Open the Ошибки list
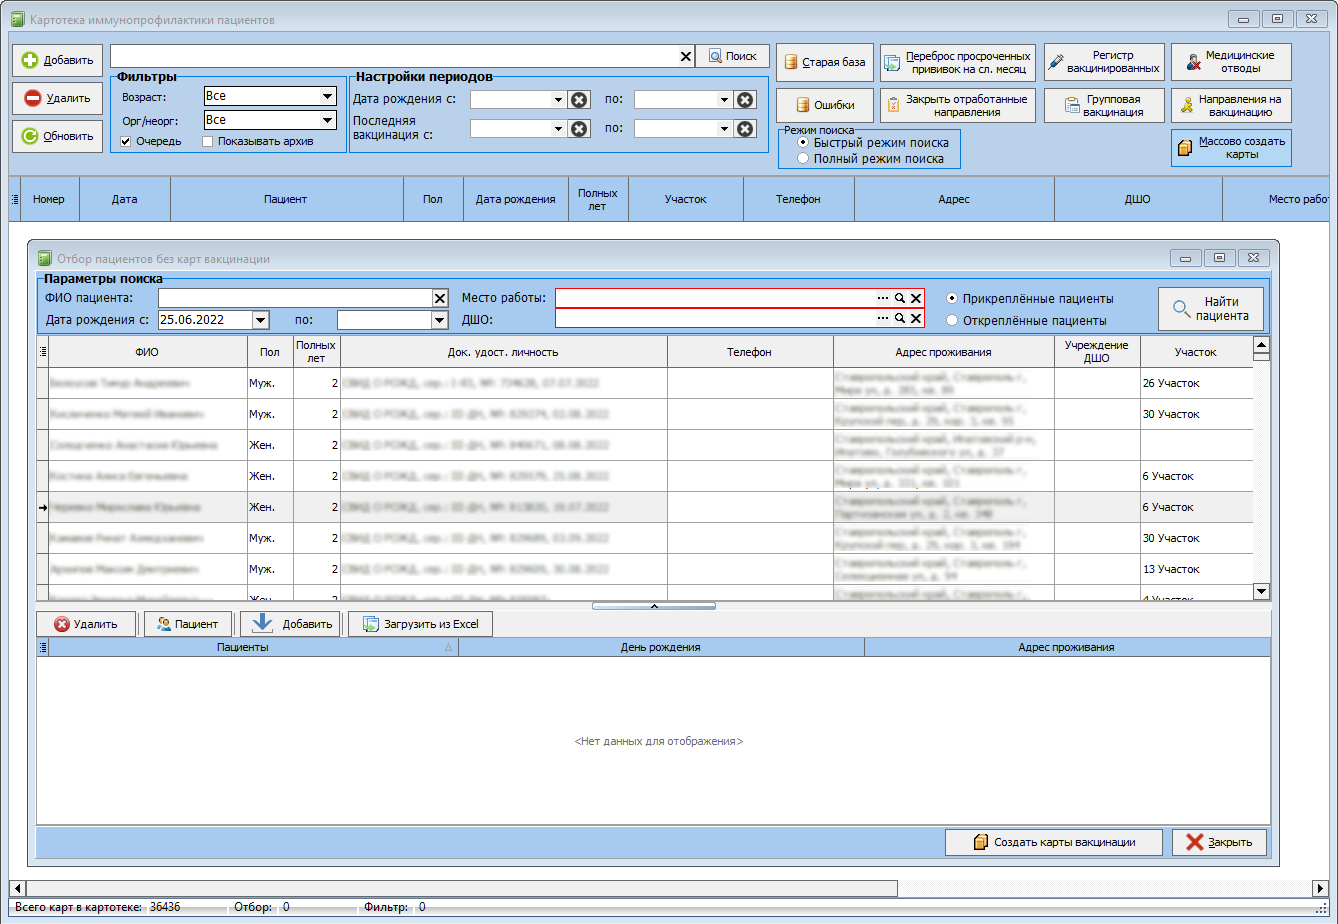 click(824, 105)
